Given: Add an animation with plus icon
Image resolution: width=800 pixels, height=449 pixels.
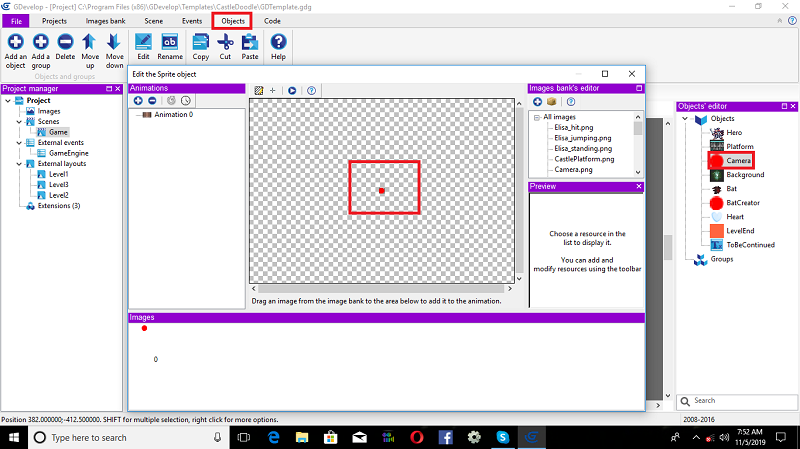Looking at the screenshot, I should coord(138,101).
